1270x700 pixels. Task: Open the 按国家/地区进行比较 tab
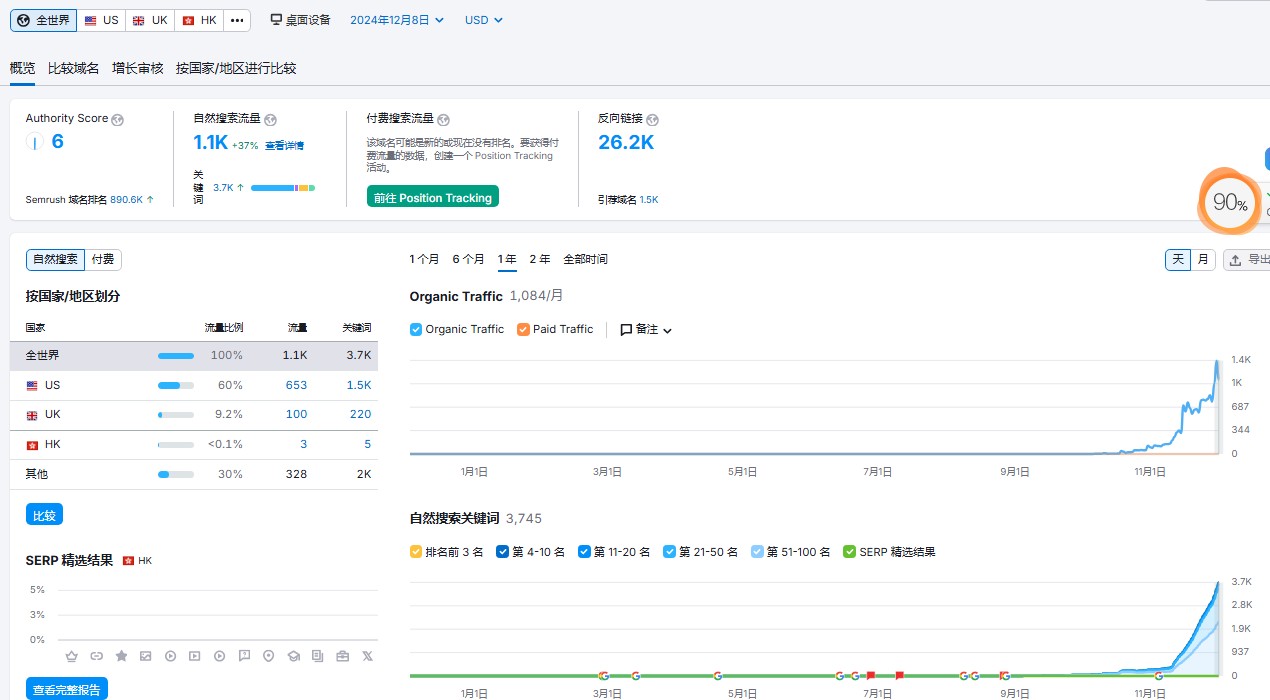pos(236,69)
